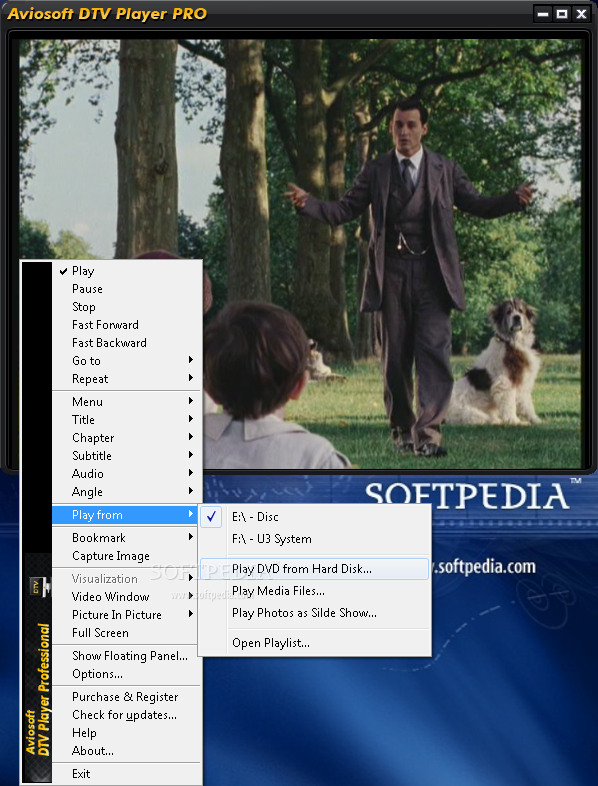Screen dimensions: 598x786
Task: Expand the Title submenu
Action: click(x=126, y=420)
